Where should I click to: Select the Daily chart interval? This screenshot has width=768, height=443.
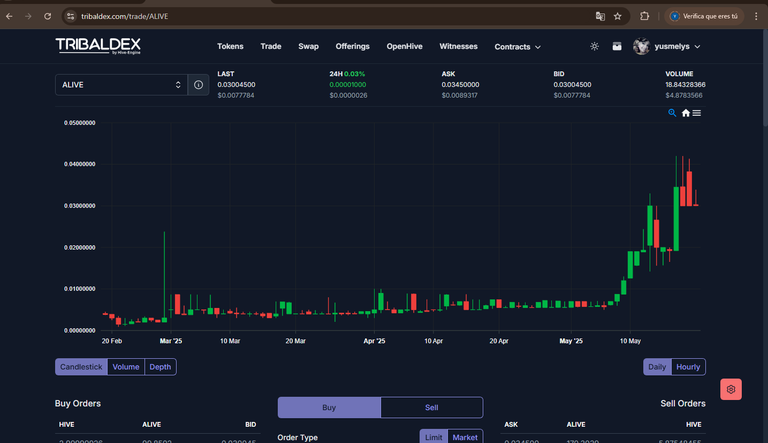(x=657, y=367)
